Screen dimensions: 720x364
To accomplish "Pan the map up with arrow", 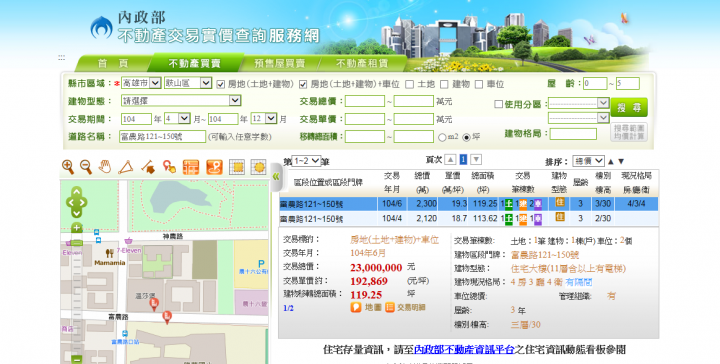I will (x=76, y=191).
